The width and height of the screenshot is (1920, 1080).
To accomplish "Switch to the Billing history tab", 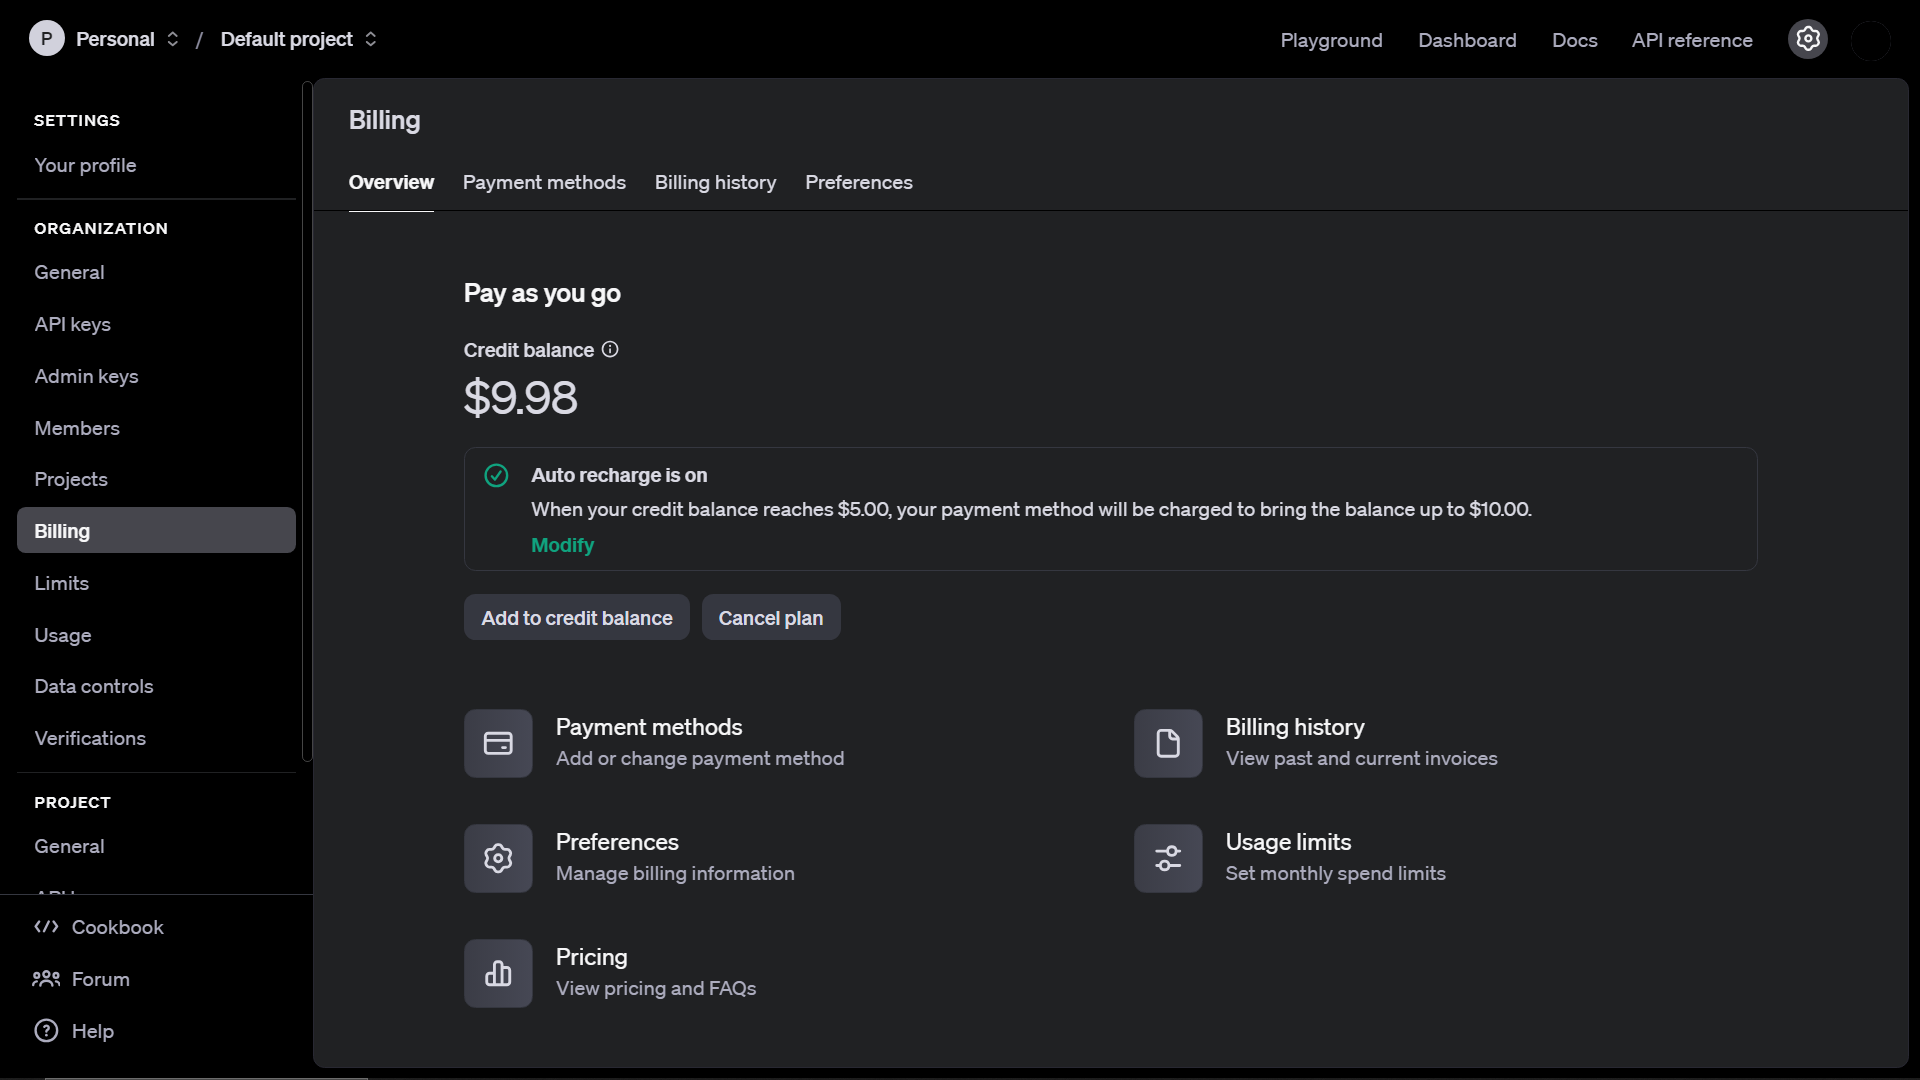I will pyautogui.click(x=715, y=182).
